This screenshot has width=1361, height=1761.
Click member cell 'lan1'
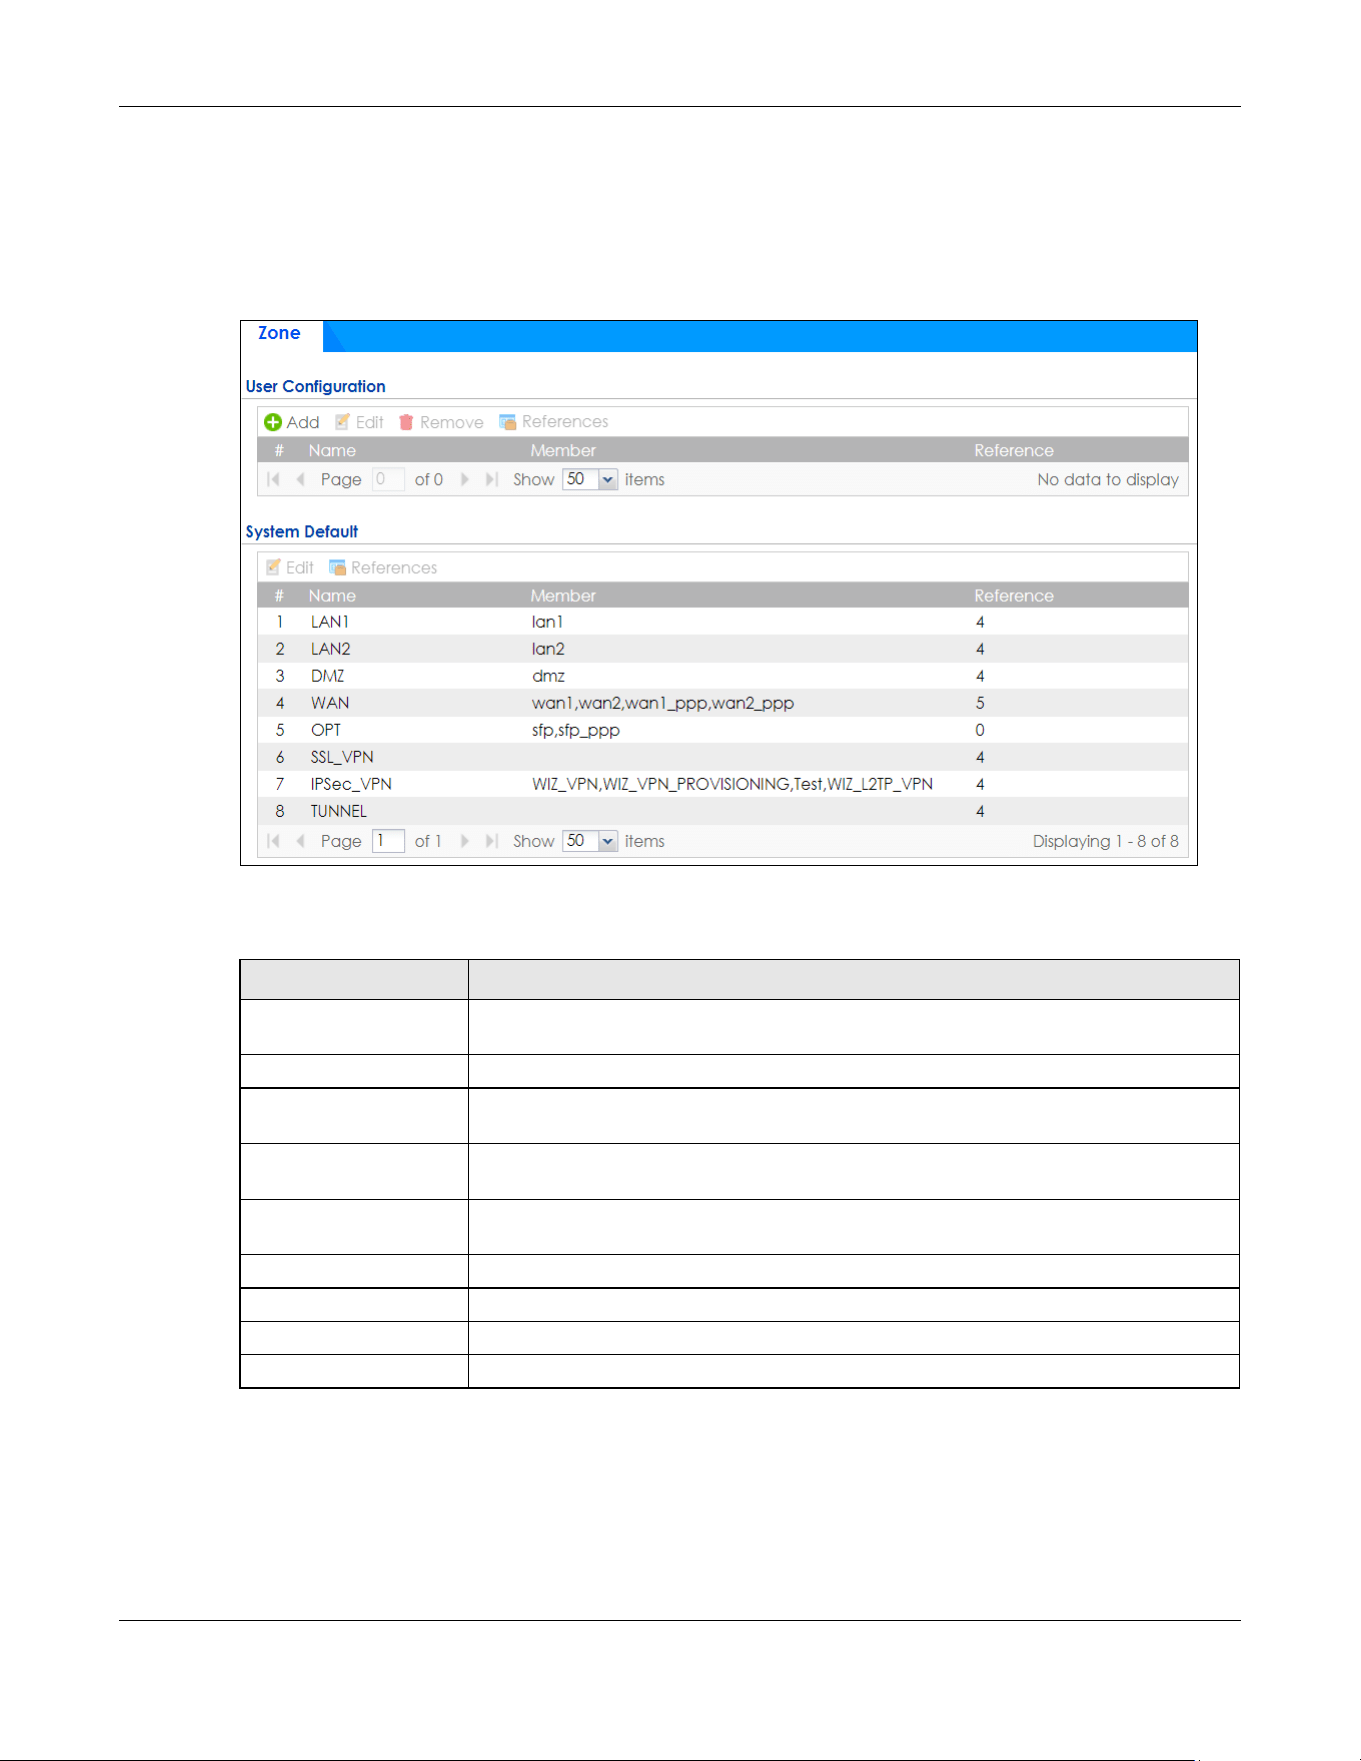[547, 622]
